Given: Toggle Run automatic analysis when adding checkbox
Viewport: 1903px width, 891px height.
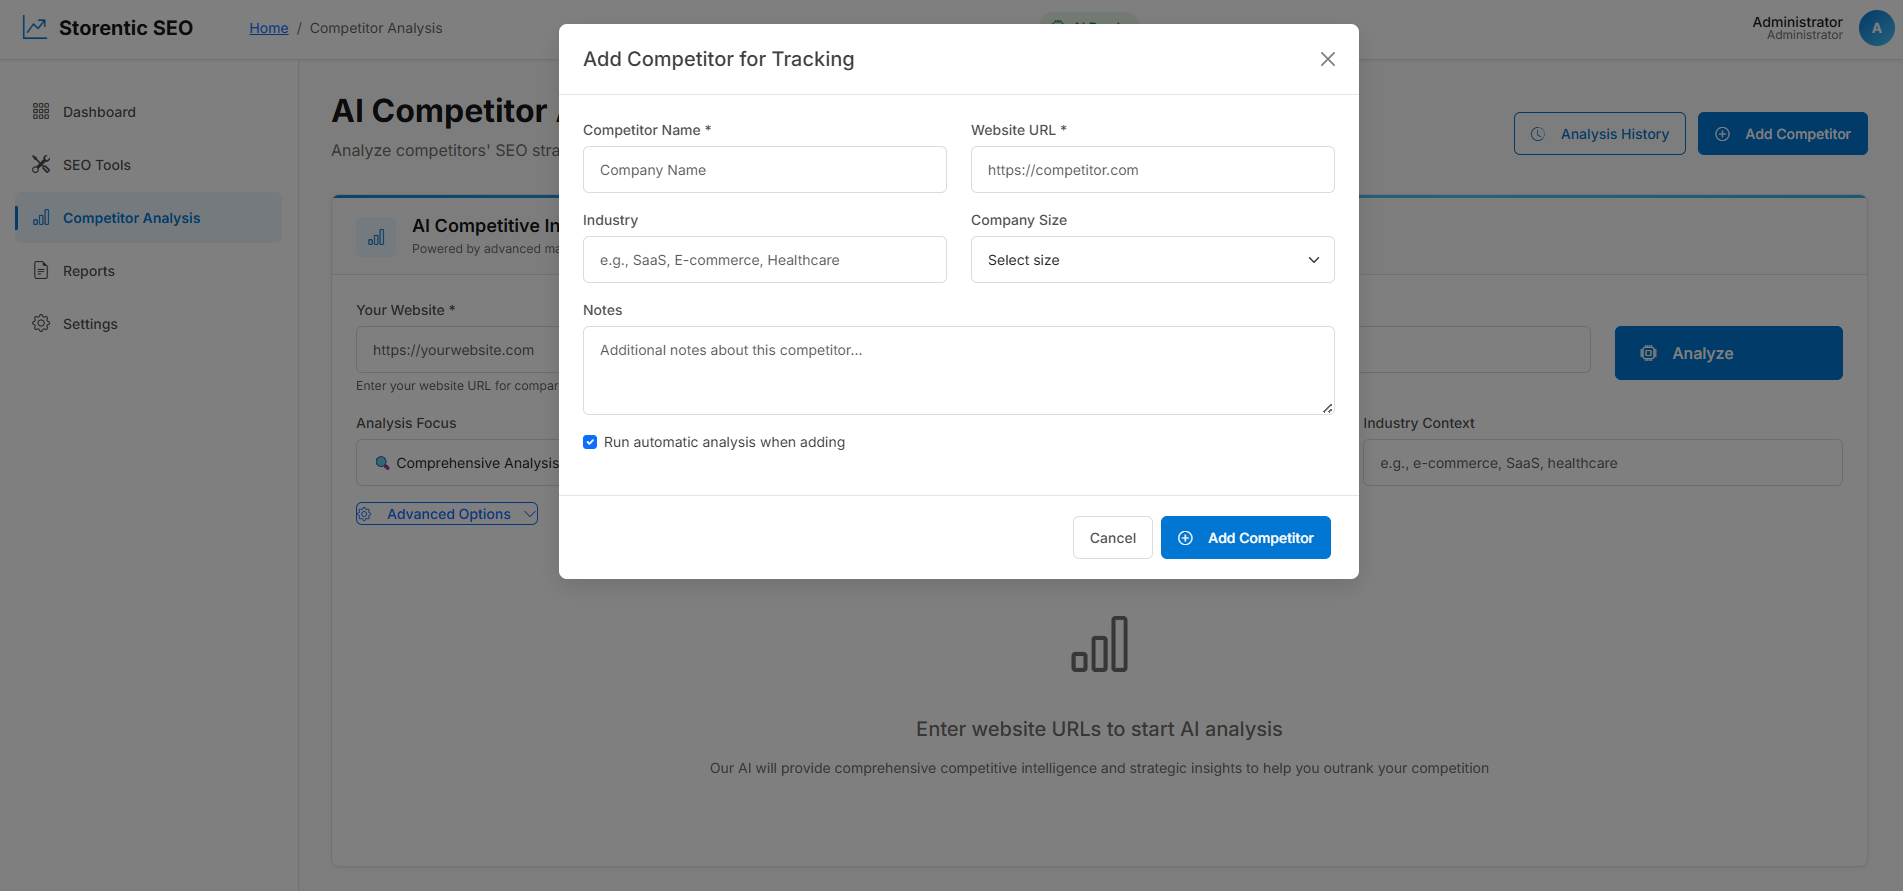Looking at the screenshot, I should pos(590,442).
